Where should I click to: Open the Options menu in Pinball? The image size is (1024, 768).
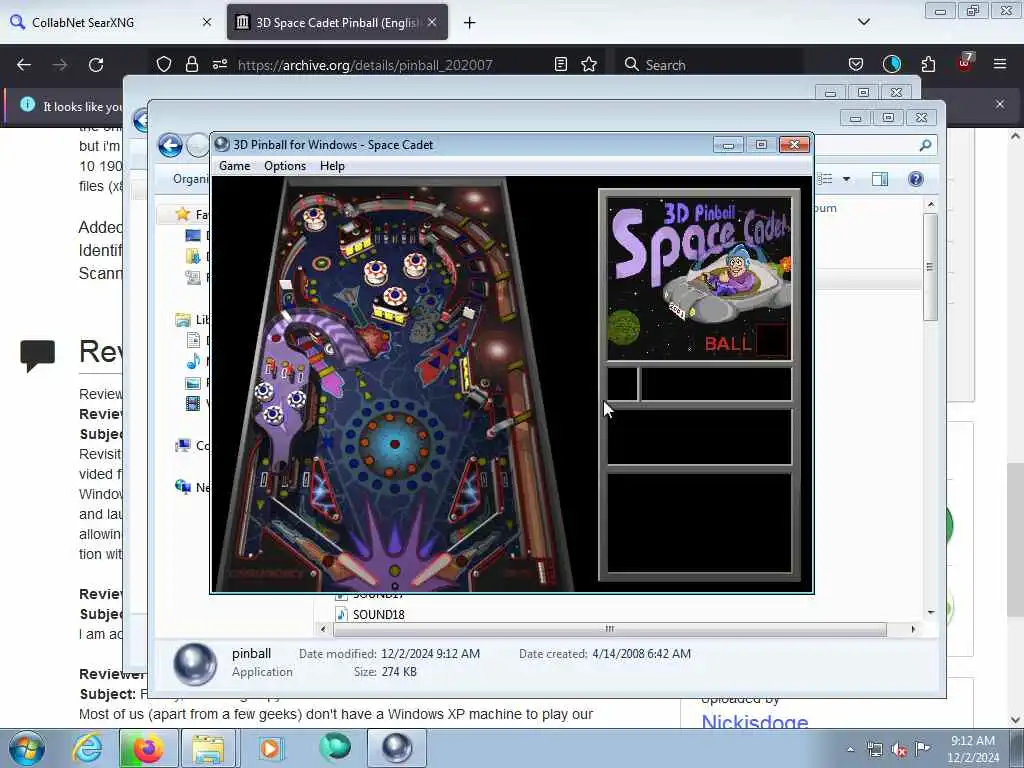click(285, 166)
